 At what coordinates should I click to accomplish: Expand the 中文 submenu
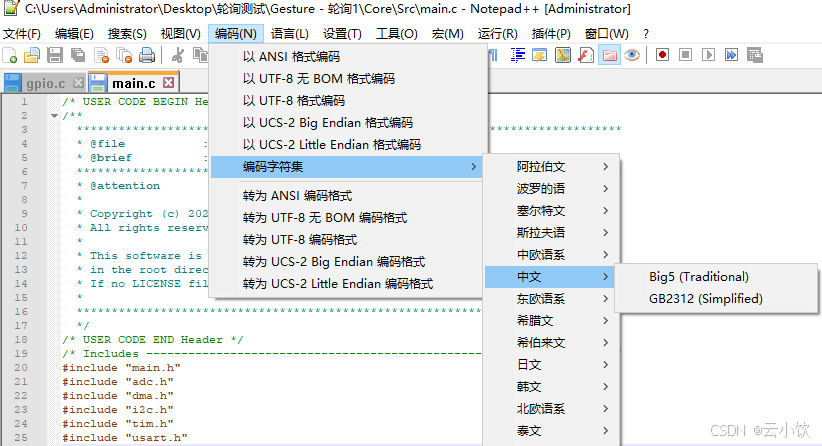[x=551, y=277]
